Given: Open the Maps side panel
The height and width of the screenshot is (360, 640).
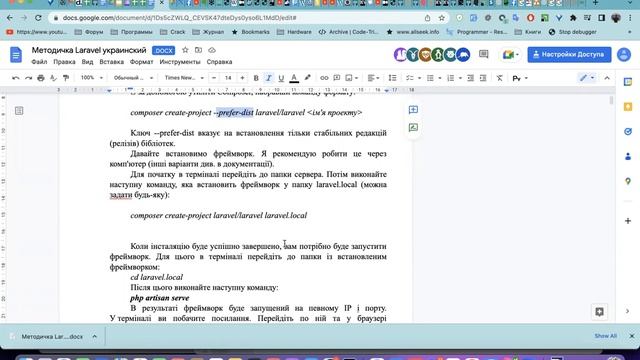Looking at the screenshot, I should click(x=628, y=181).
